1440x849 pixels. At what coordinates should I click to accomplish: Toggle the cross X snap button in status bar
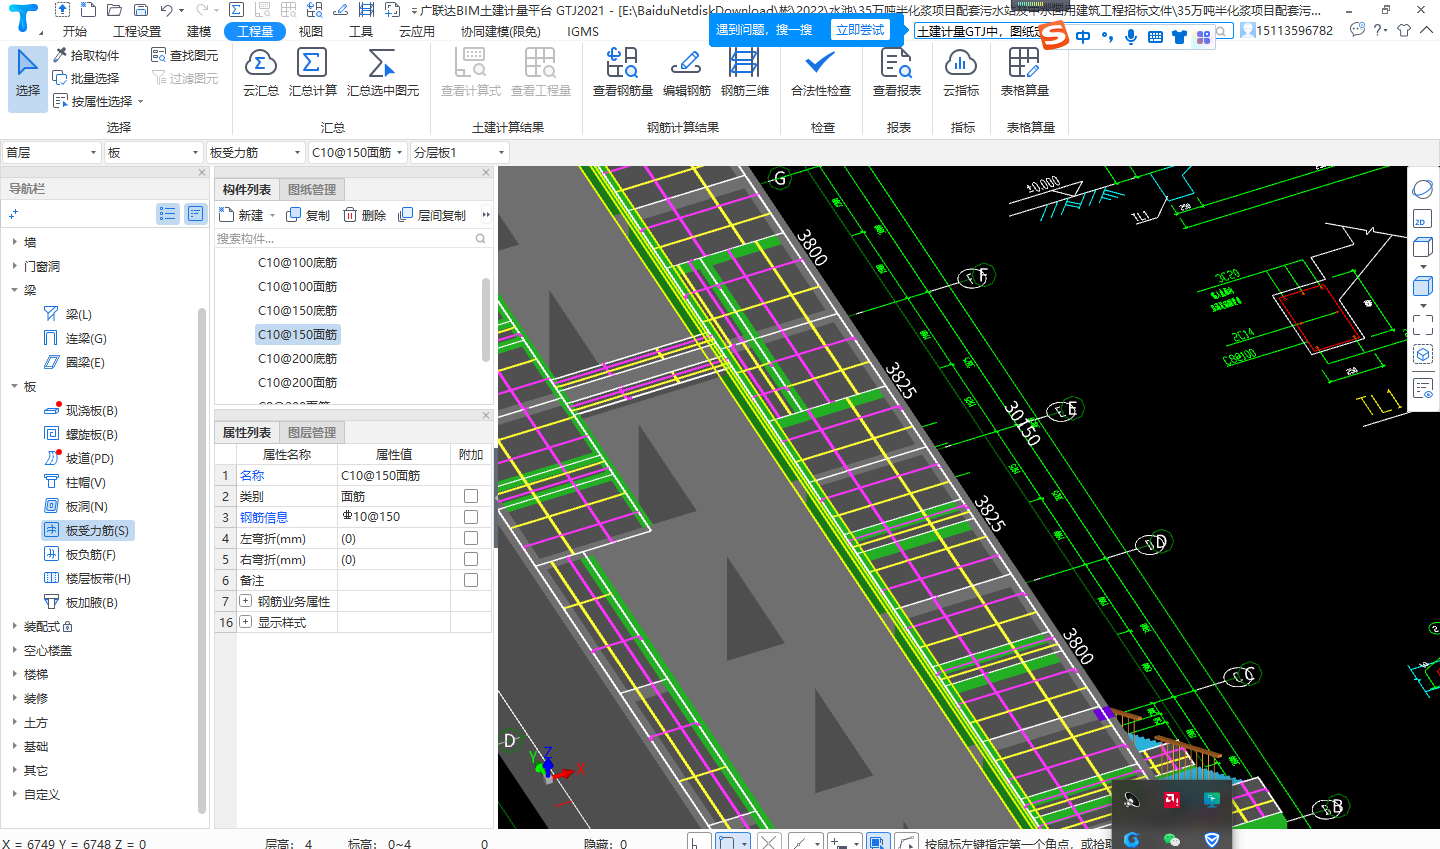click(x=768, y=842)
